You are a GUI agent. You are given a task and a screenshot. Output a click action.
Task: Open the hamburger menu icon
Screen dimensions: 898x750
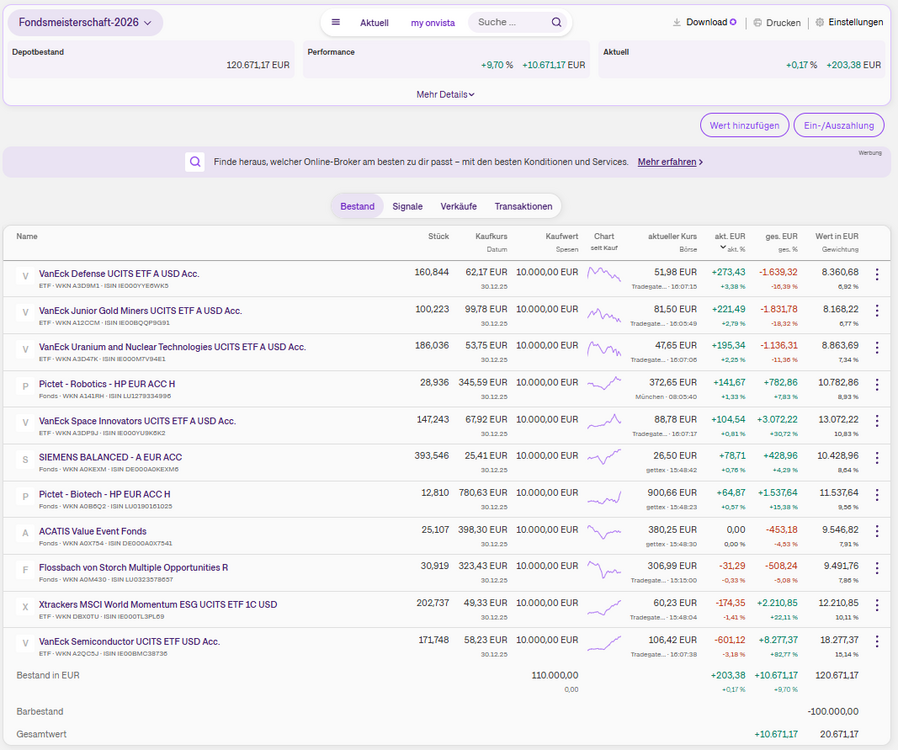[x=336, y=22]
